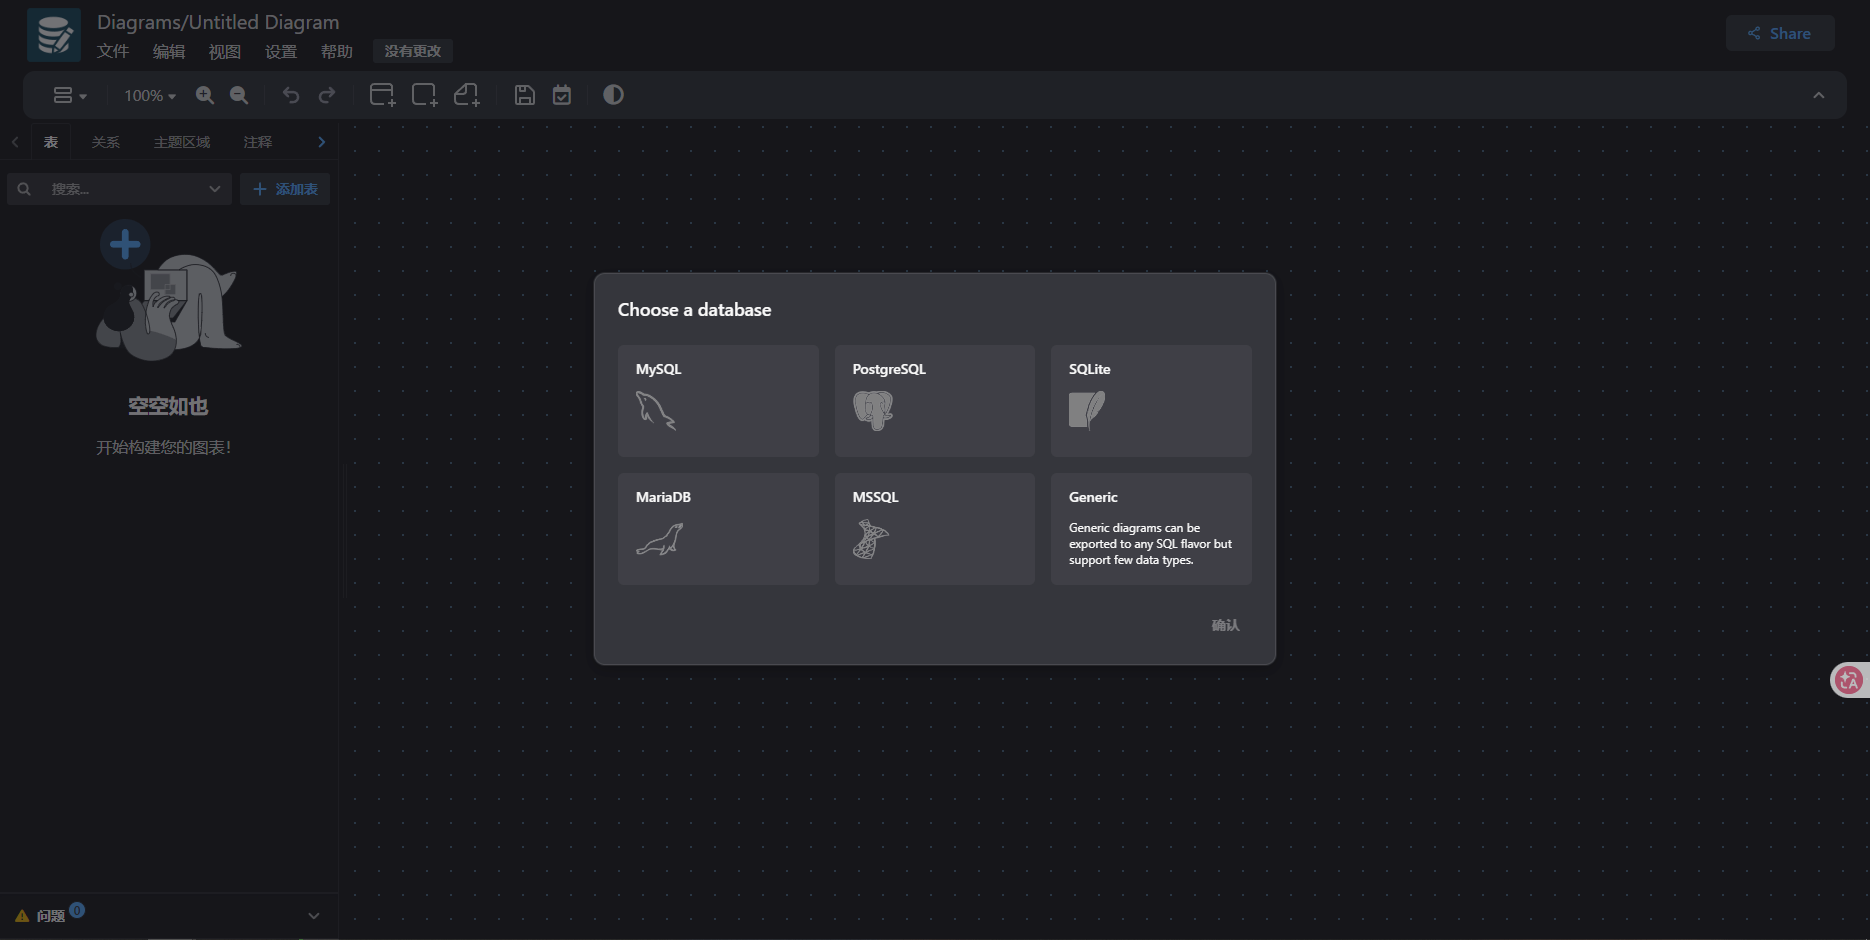
Task: Open the layout options dropdown
Action: (69, 96)
